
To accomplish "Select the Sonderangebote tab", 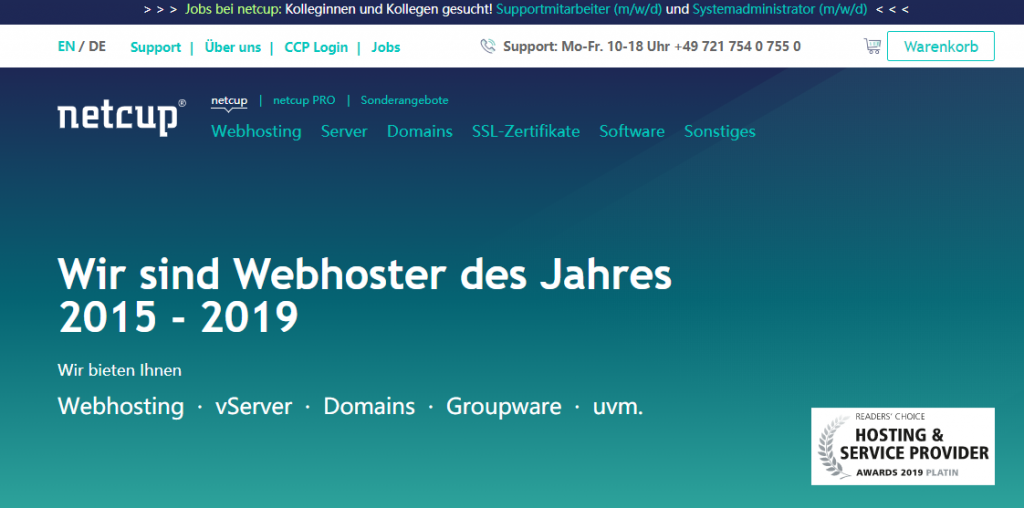I will click(x=405, y=100).
